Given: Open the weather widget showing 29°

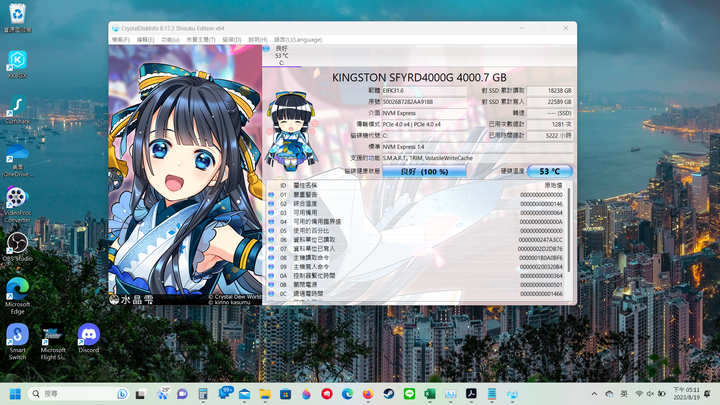Looking at the screenshot, I should tap(162, 394).
